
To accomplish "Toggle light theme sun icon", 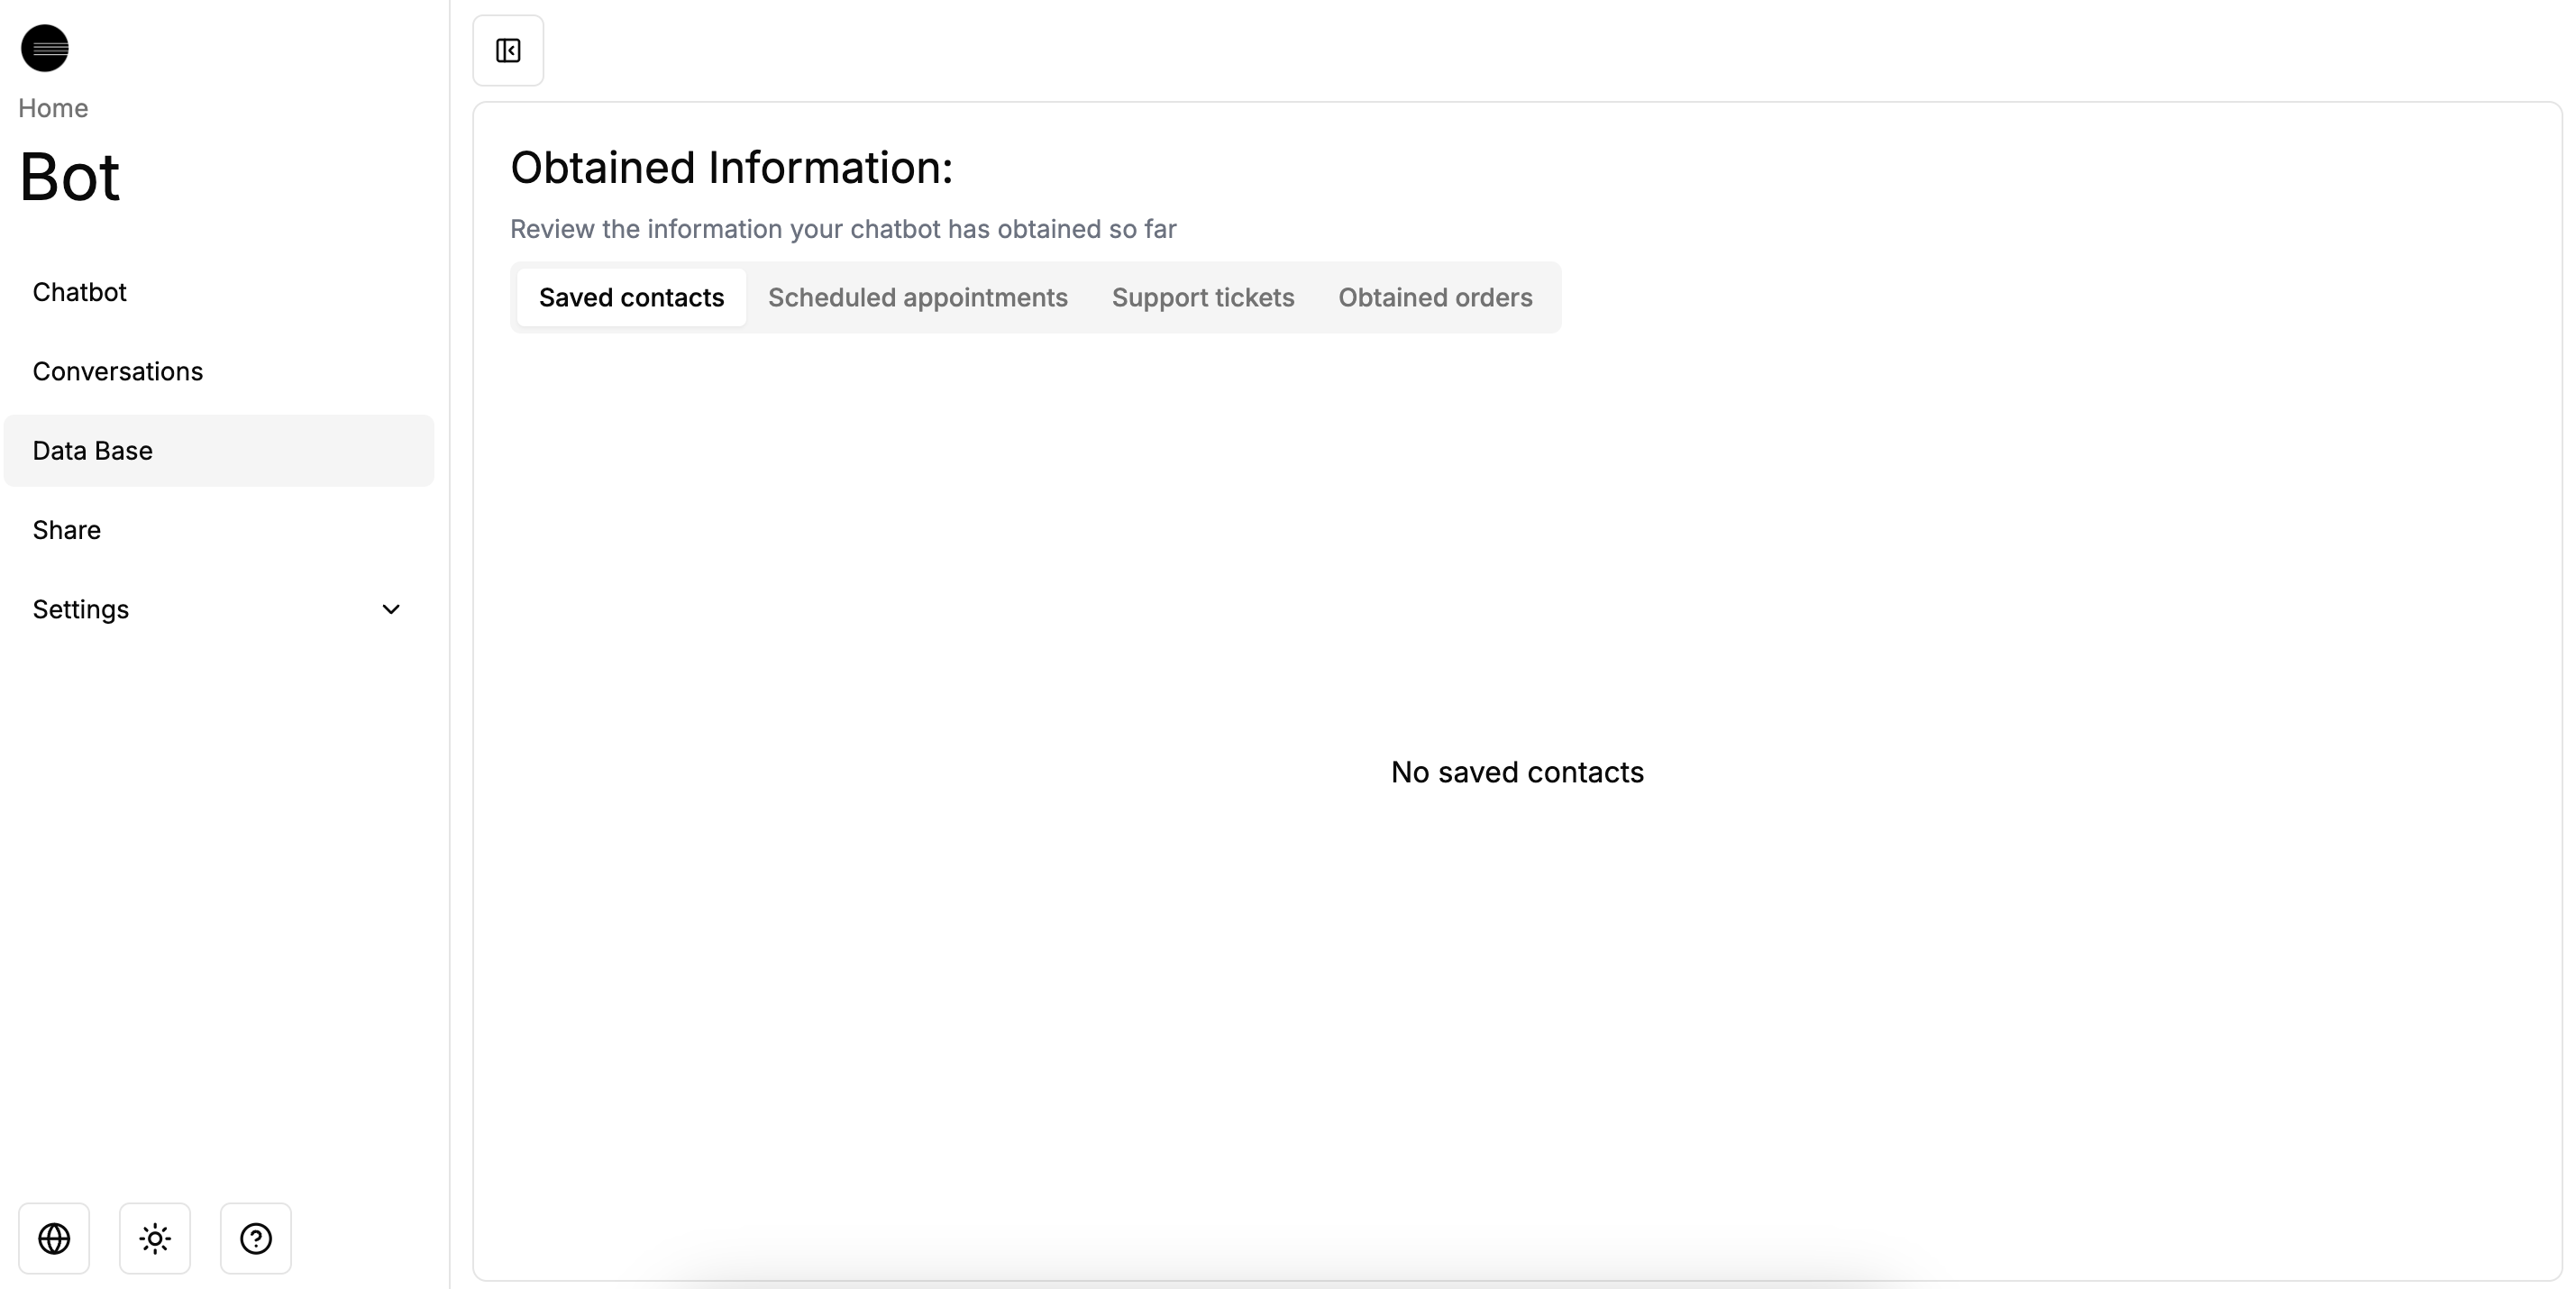I will [x=155, y=1238].
